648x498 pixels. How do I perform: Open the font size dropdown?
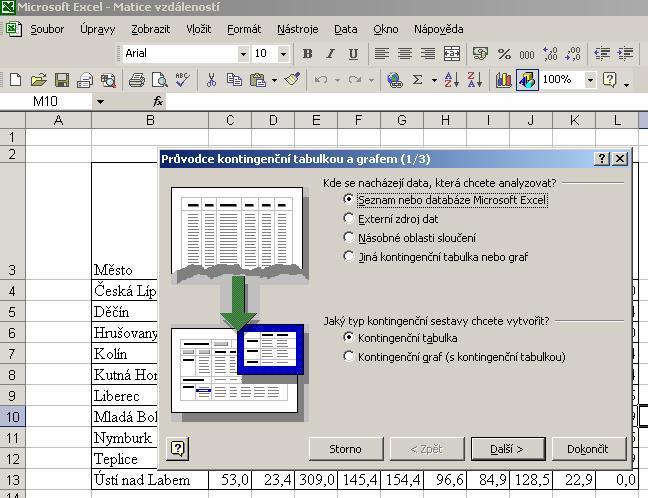(283, 54)
